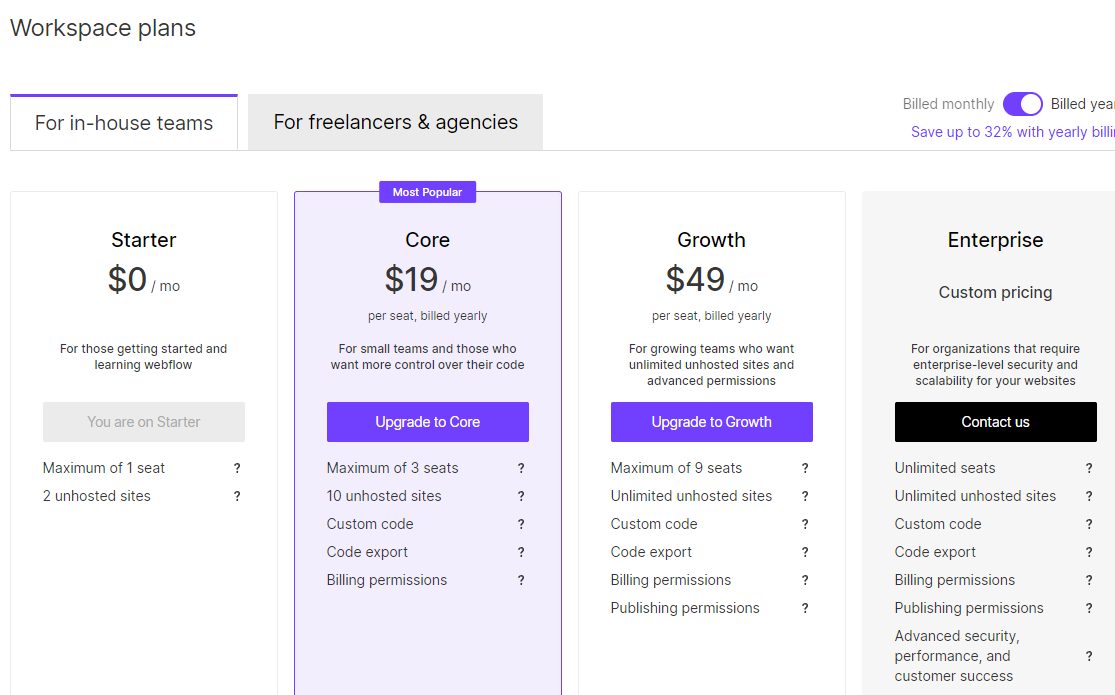Click the Enterprise plan title
Screen dimensions: 1115x695
tap(996, 240)
